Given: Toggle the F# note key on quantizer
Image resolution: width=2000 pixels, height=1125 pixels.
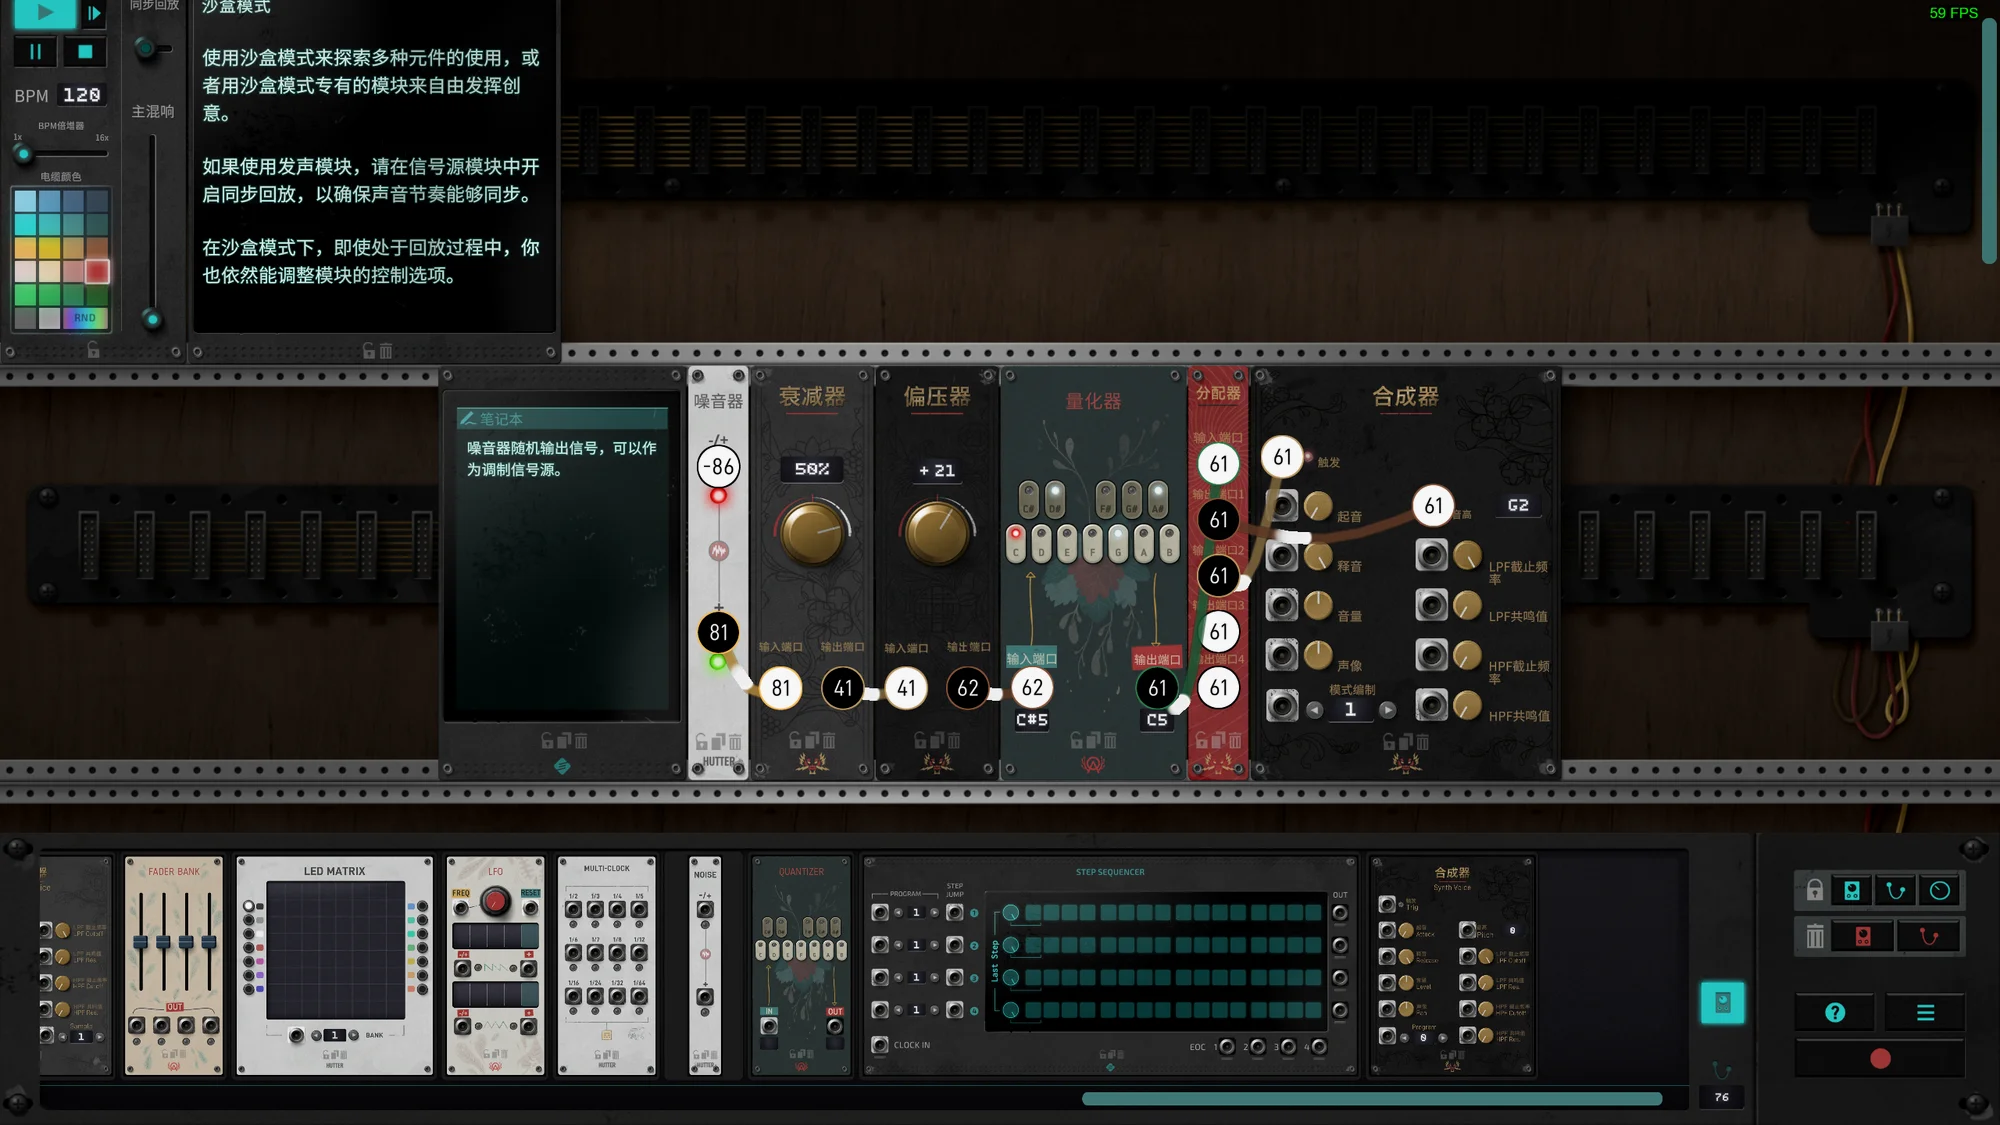Looking at the screenshot, I should [x=1105, y=498].
